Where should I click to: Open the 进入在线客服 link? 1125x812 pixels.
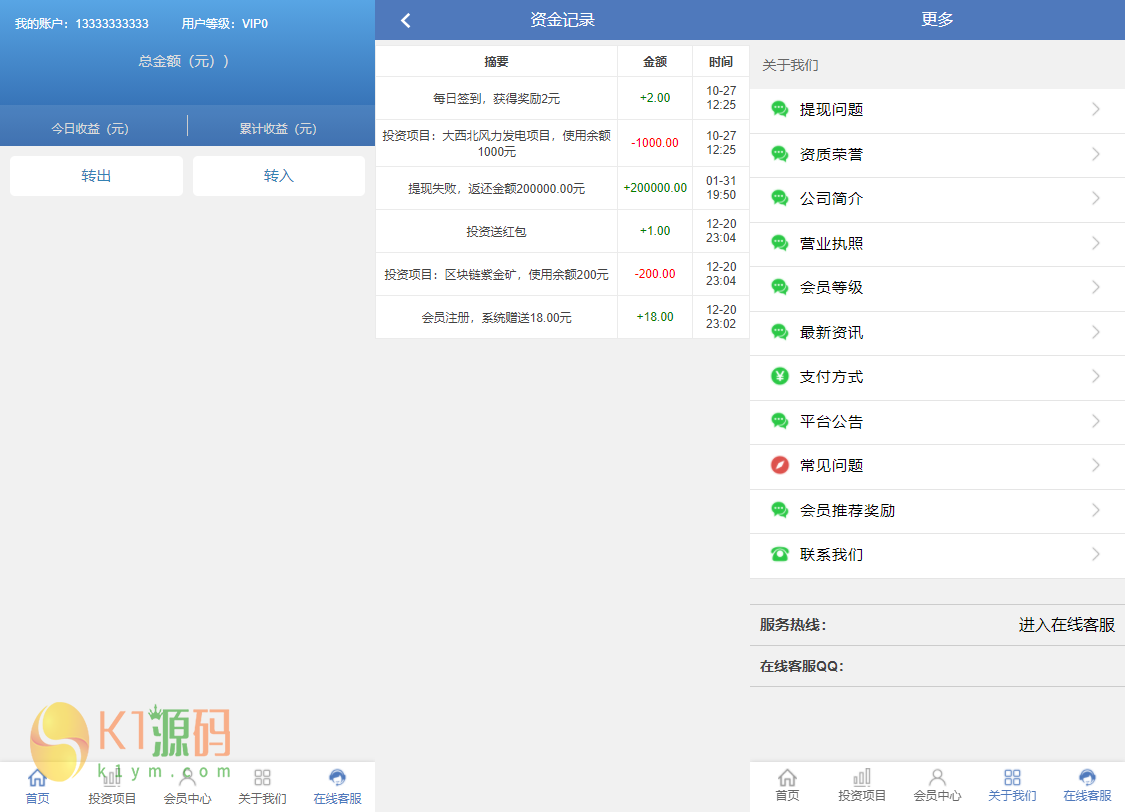(x=1066, y=625)
